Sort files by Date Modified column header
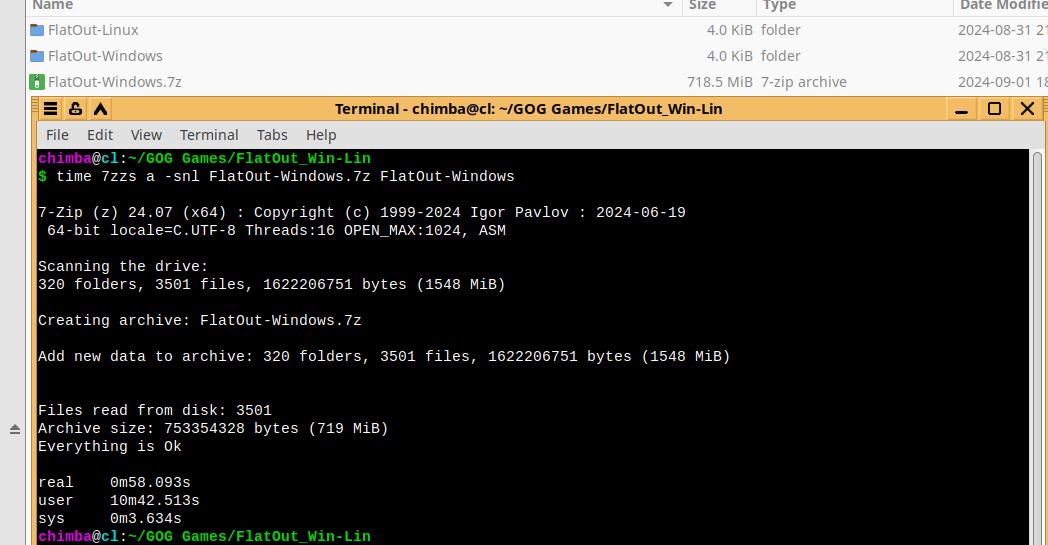 (x=1001, y=5)
